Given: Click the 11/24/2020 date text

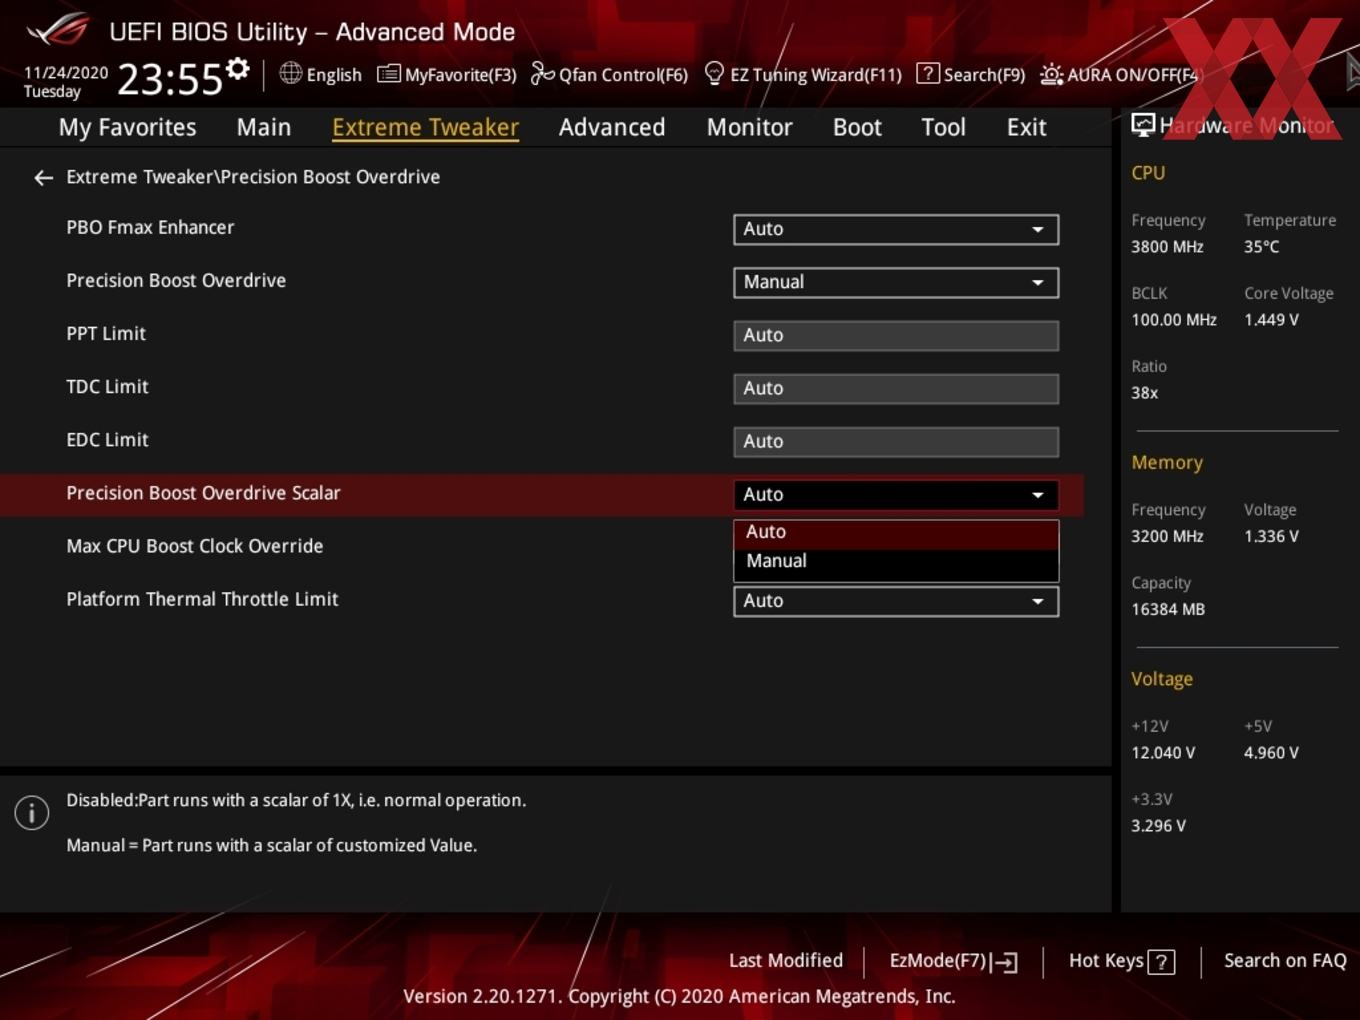Looking at the screenshot, I should coord(66,73).
